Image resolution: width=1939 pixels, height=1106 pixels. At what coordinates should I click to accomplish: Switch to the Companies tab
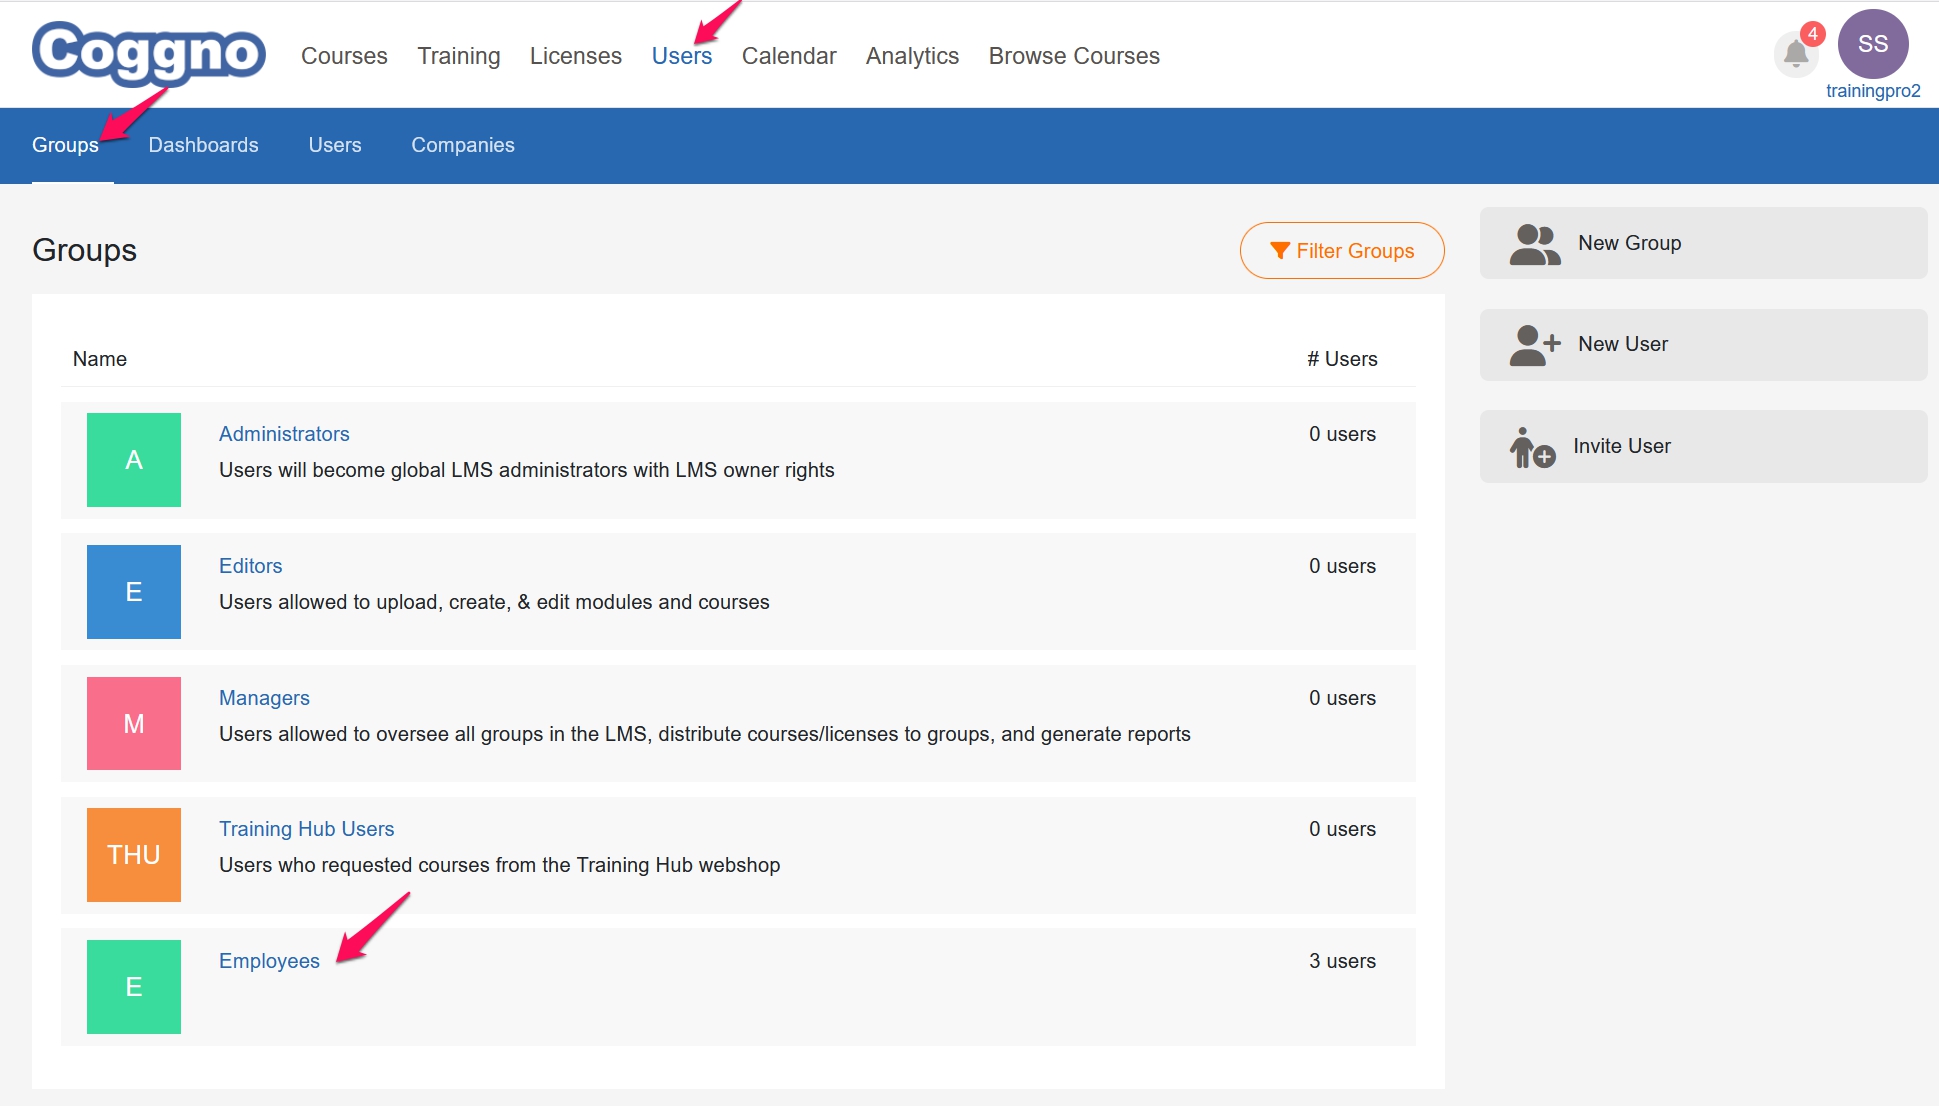click(463, 145)
